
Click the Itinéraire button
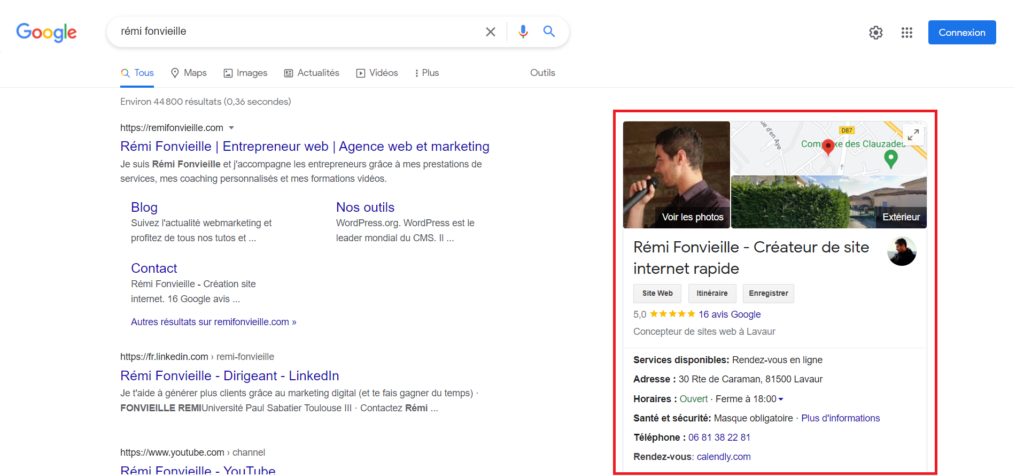(712, 293)
